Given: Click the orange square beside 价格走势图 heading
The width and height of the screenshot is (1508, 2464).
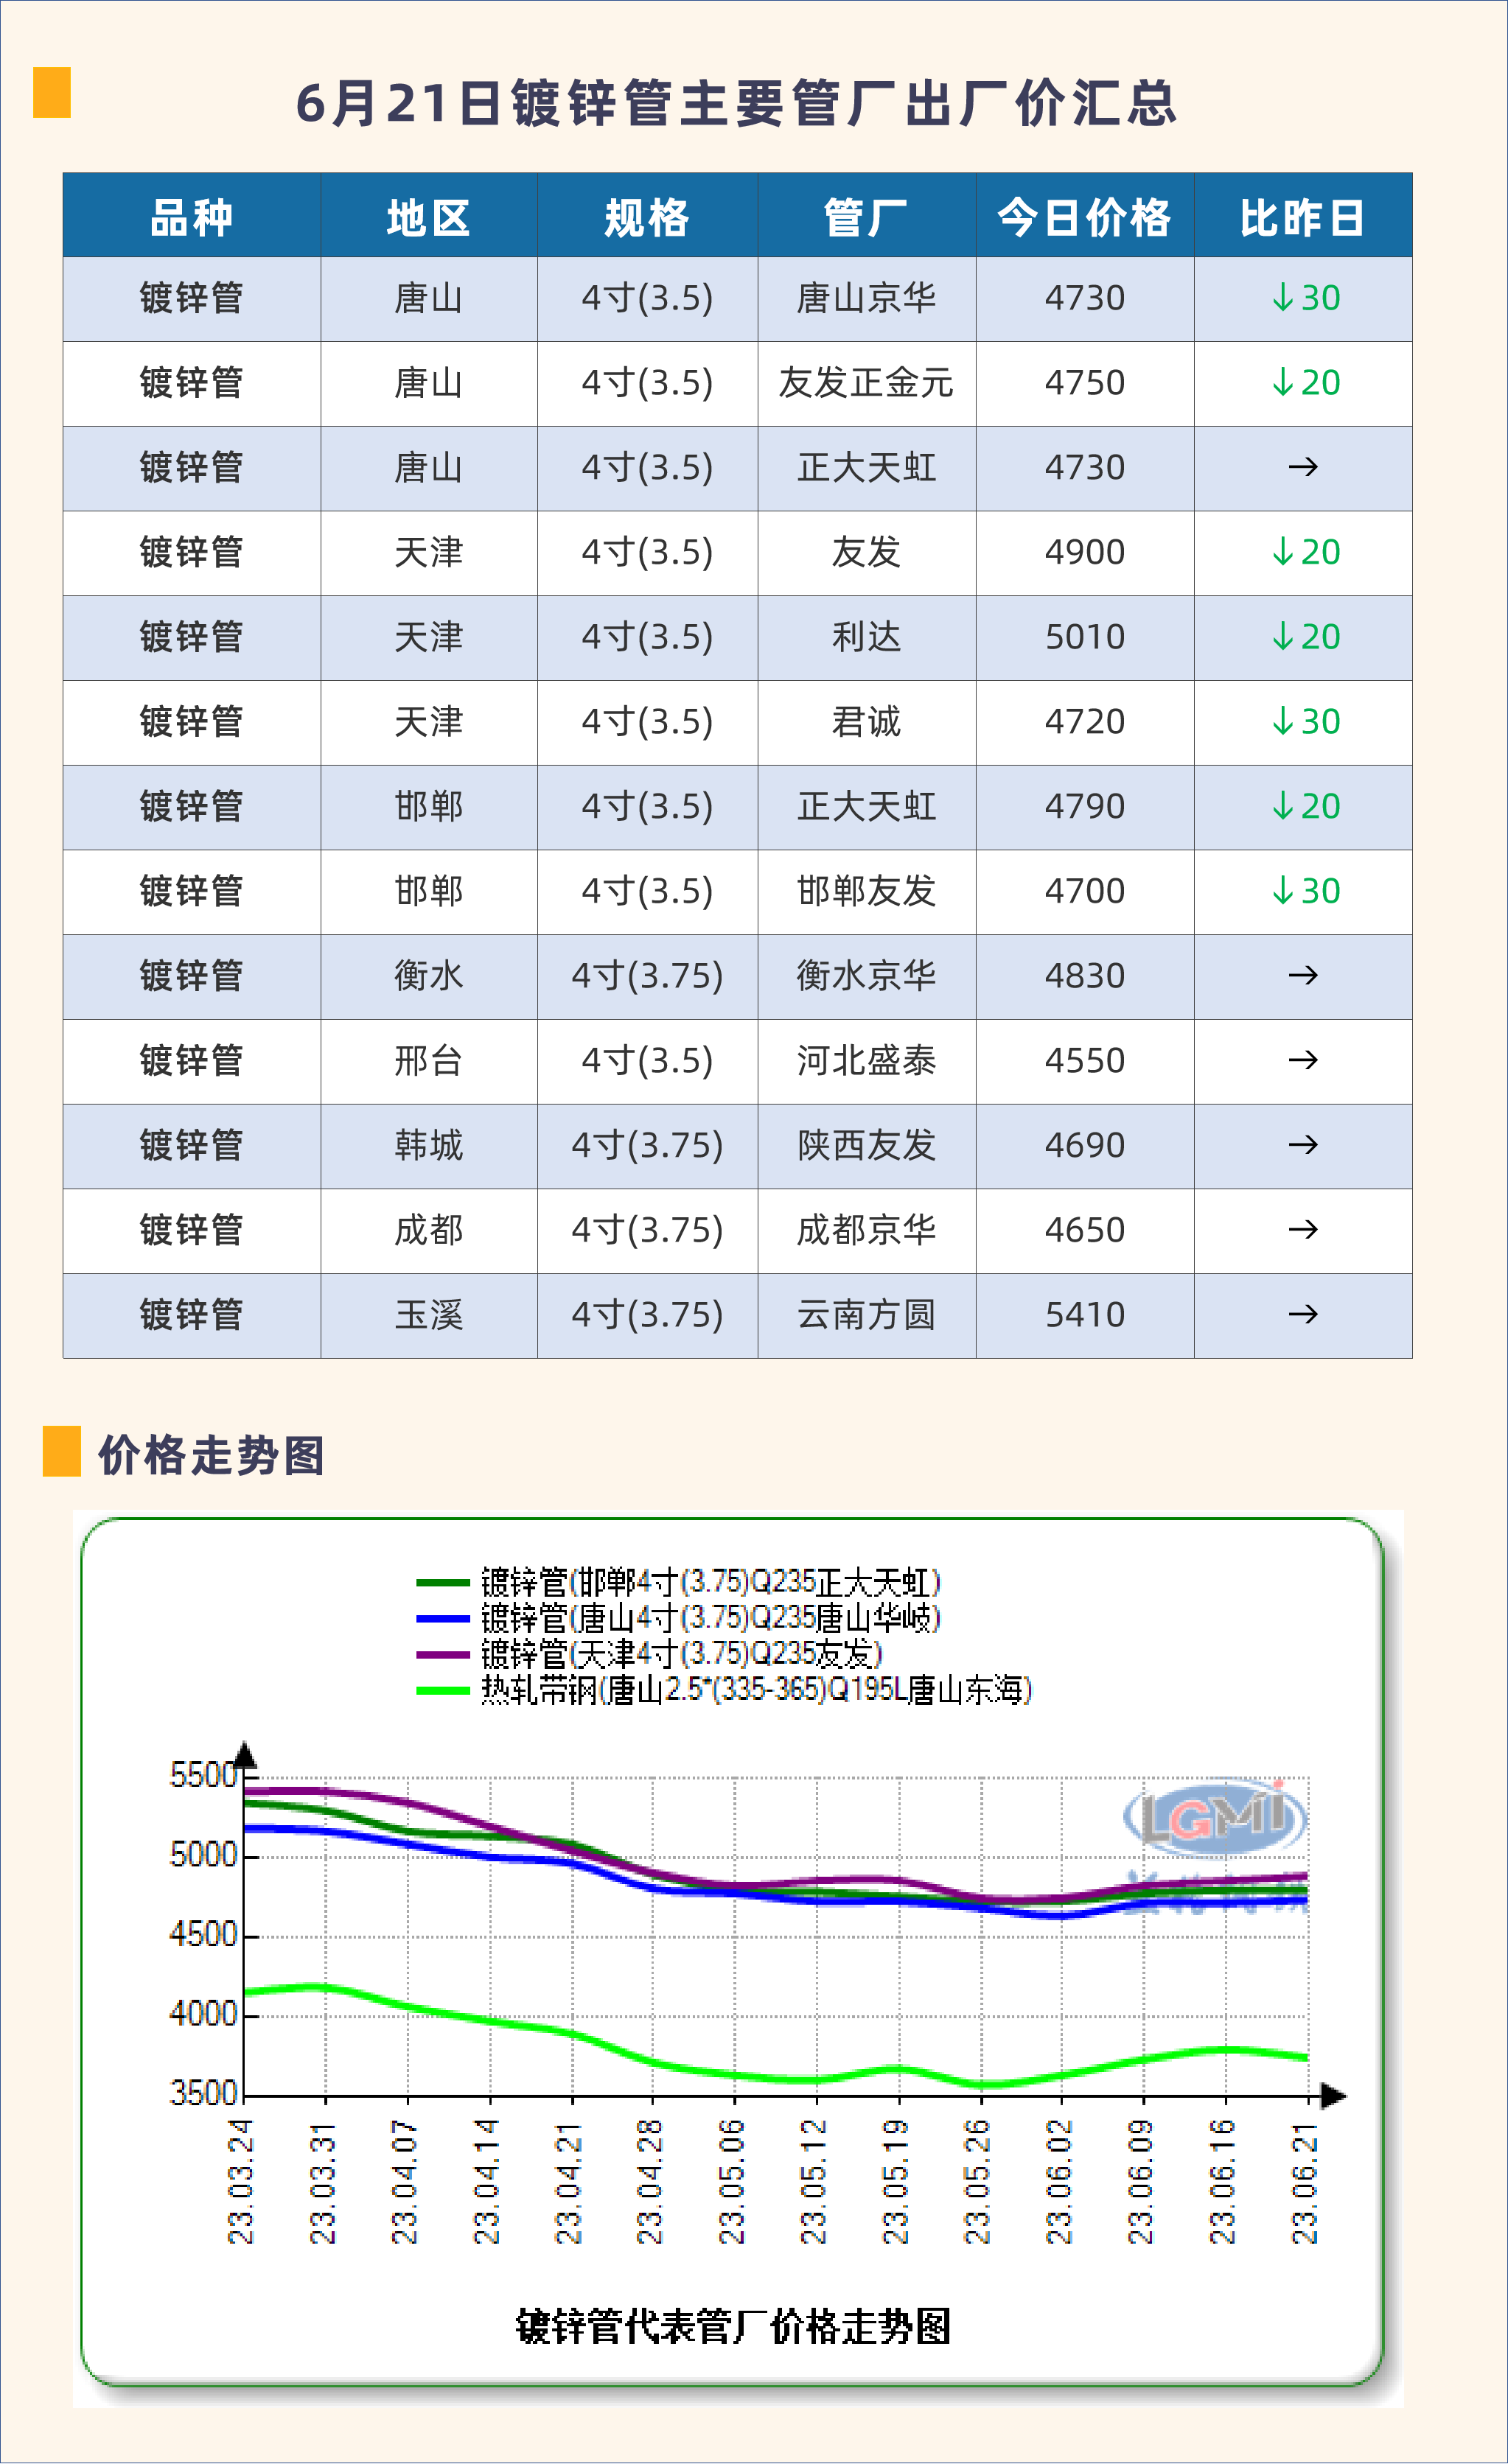Looking at the screenshot, I should coord(61,1451).
